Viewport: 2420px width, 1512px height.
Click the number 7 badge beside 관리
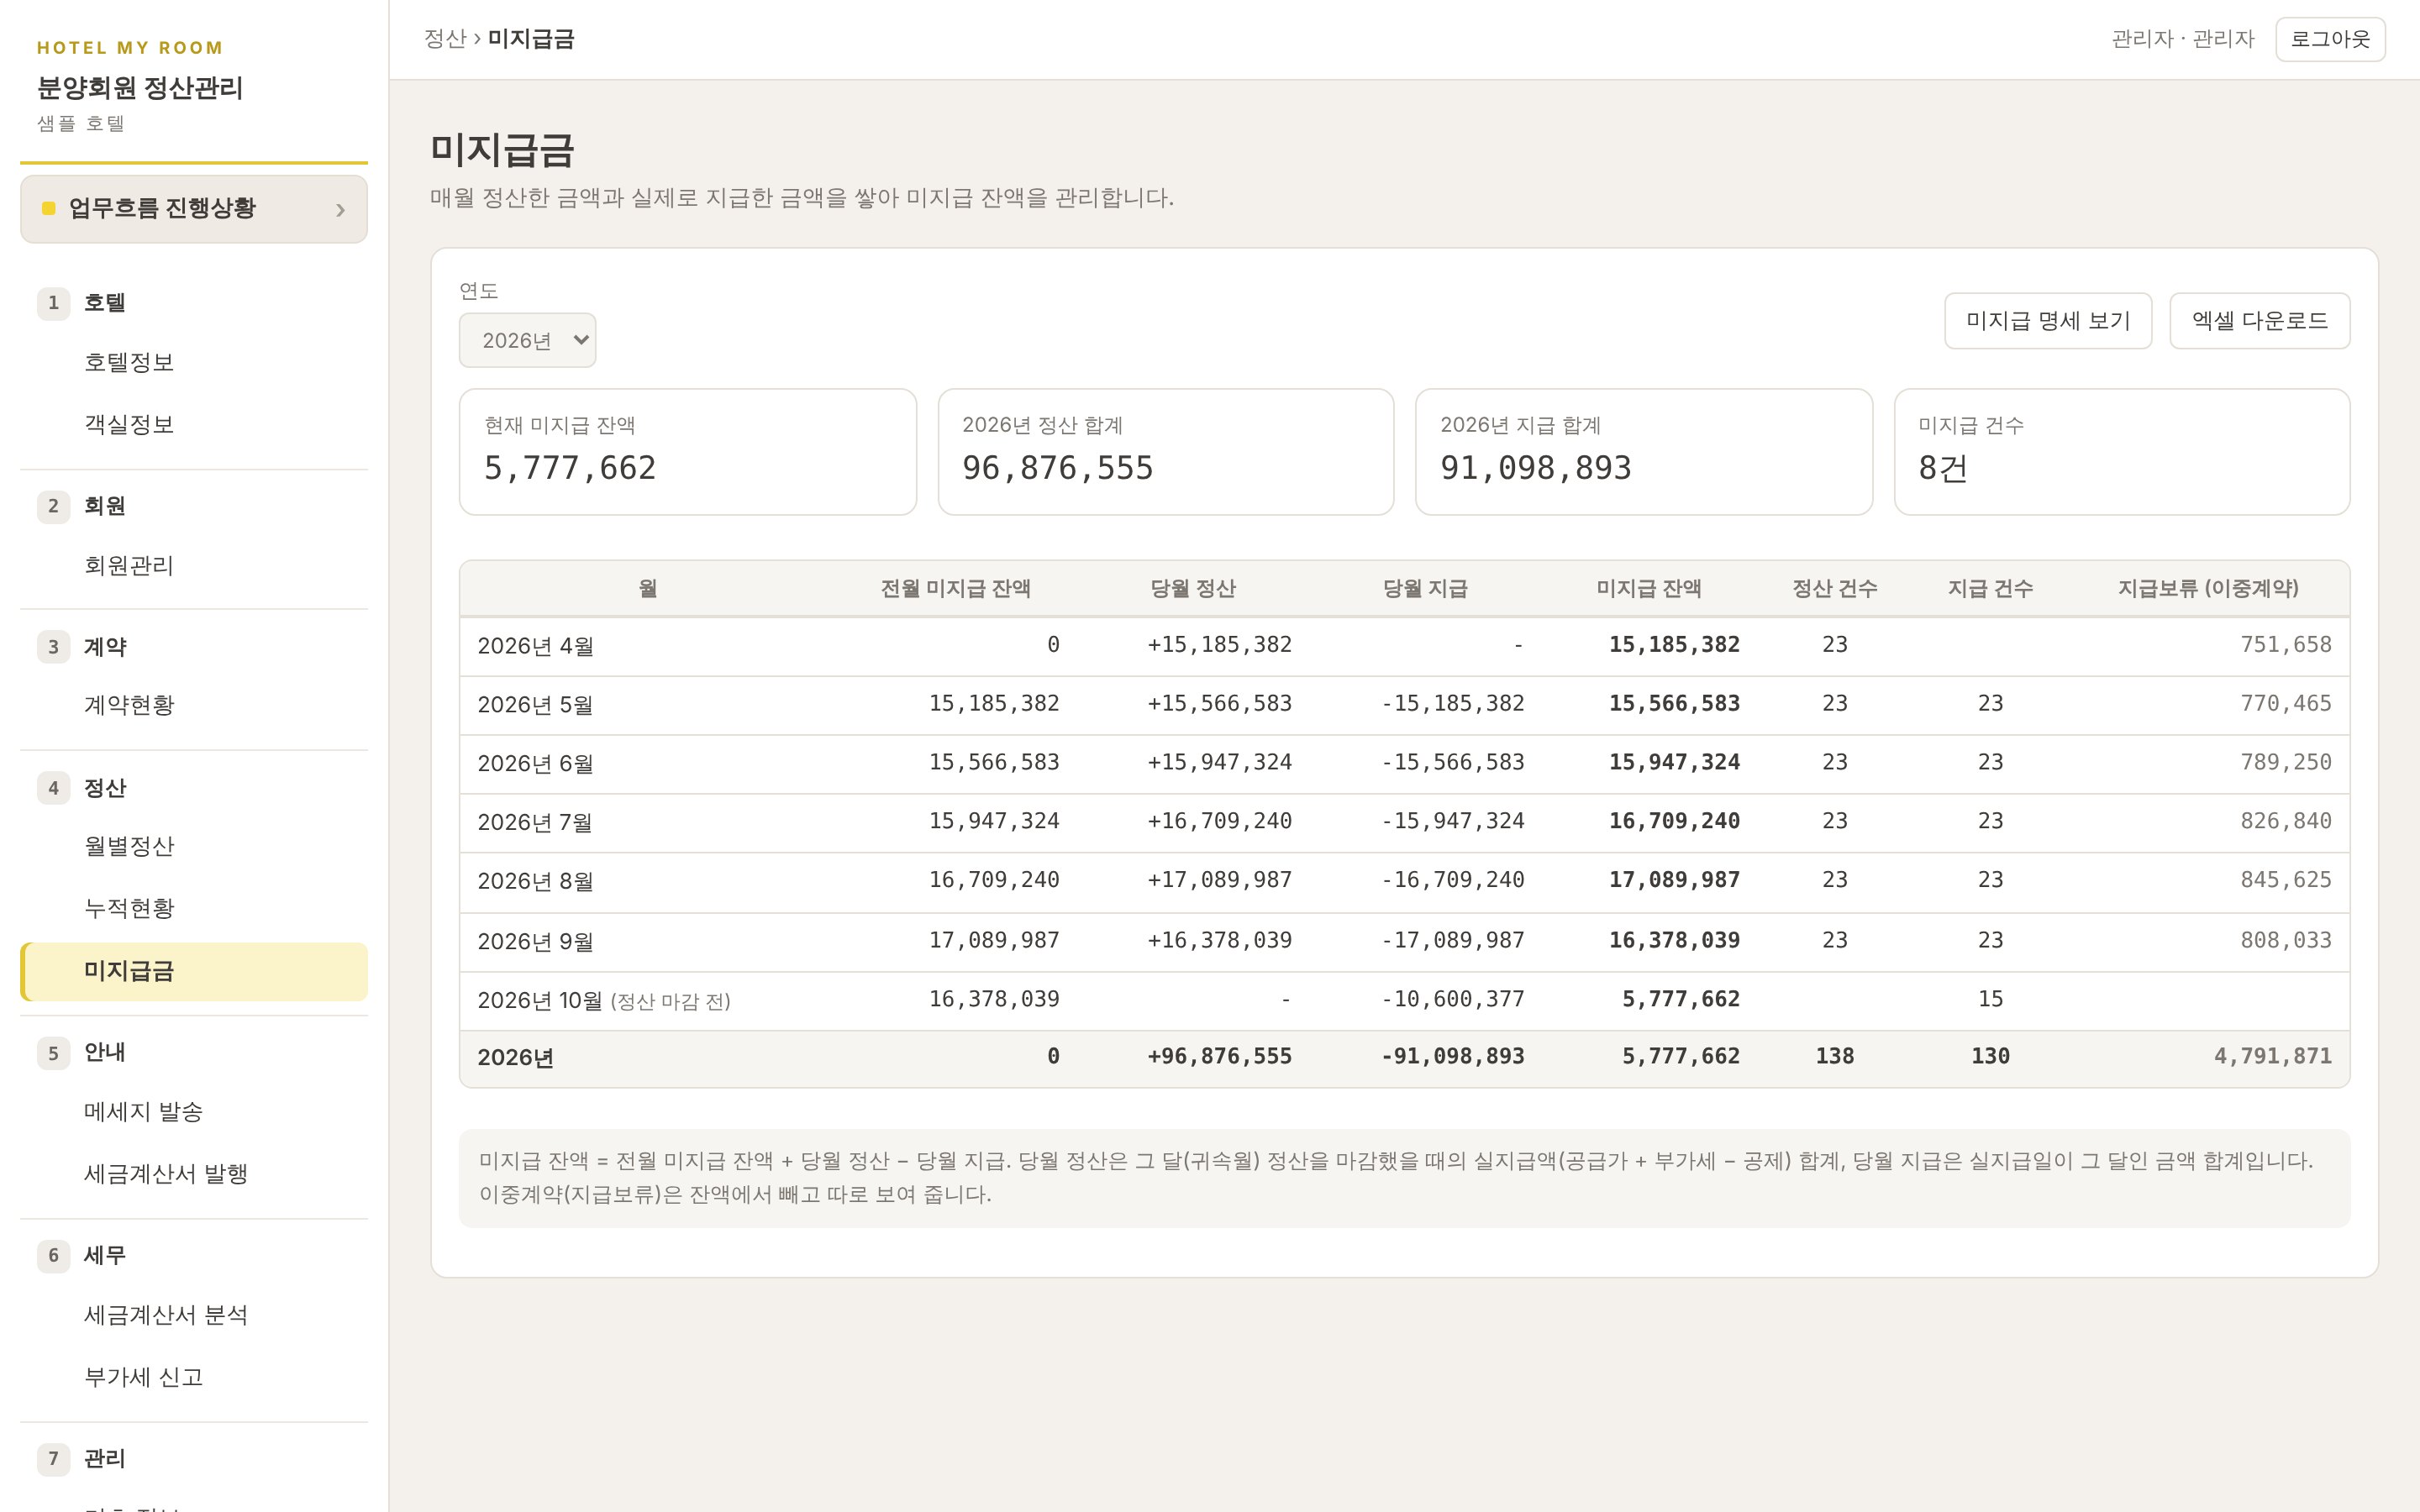(x=53, y=1458)
